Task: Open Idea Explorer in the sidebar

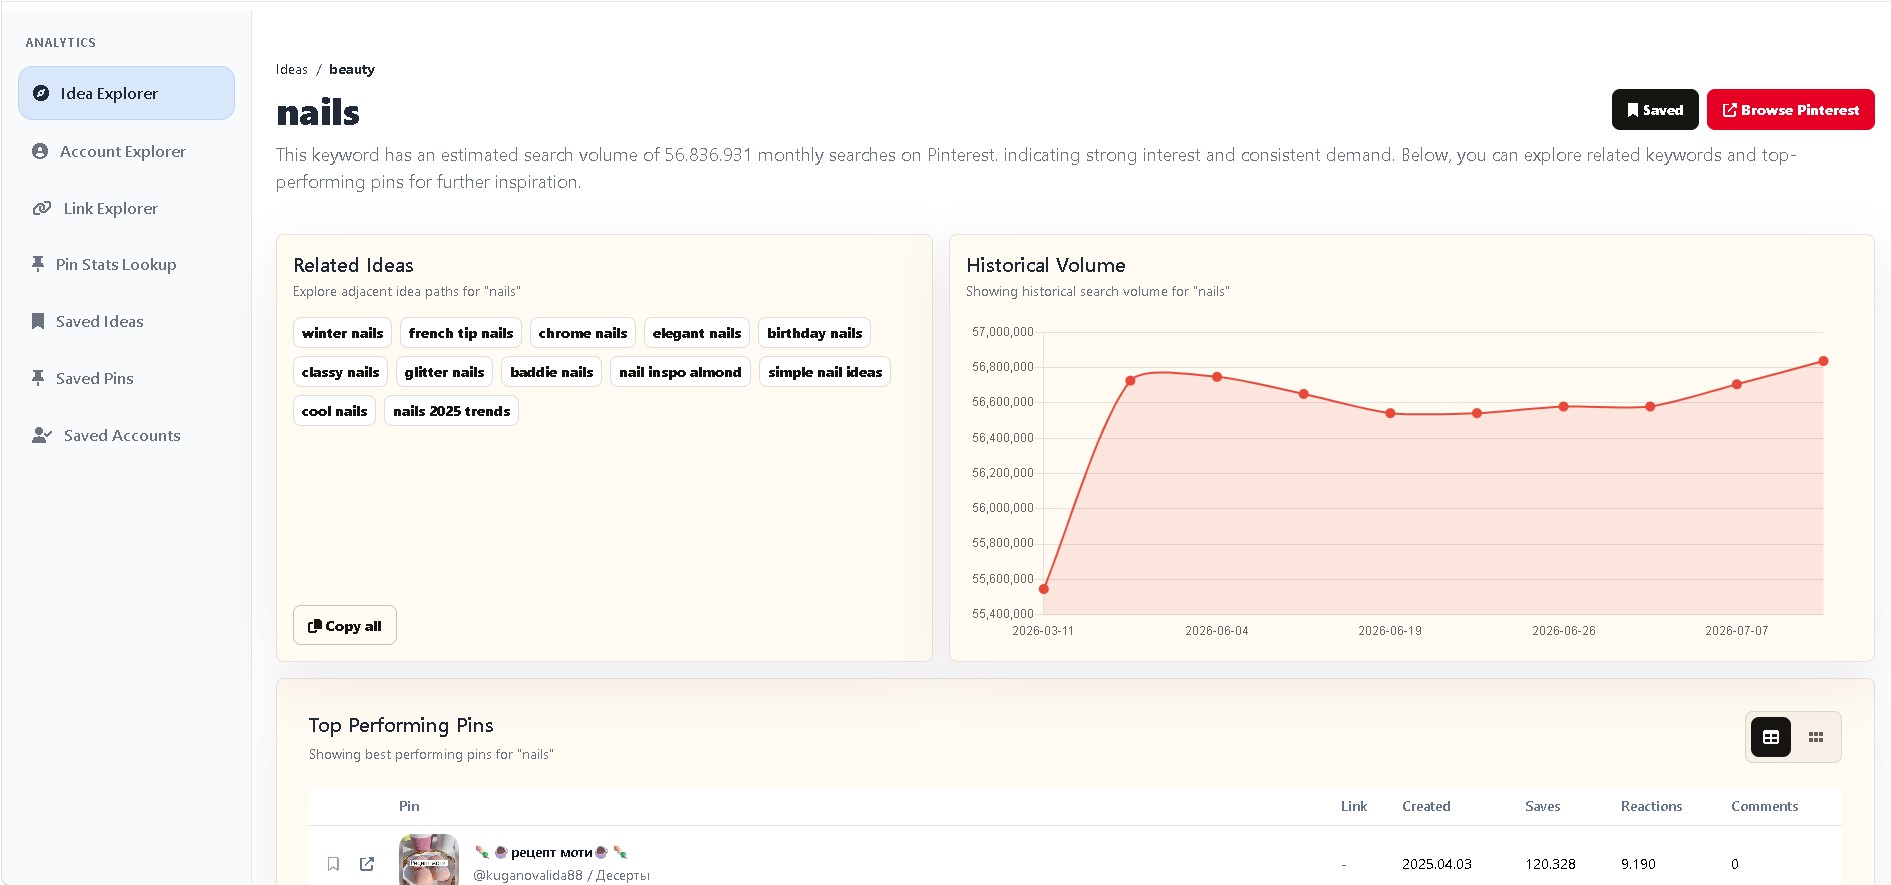Action: 126,93
